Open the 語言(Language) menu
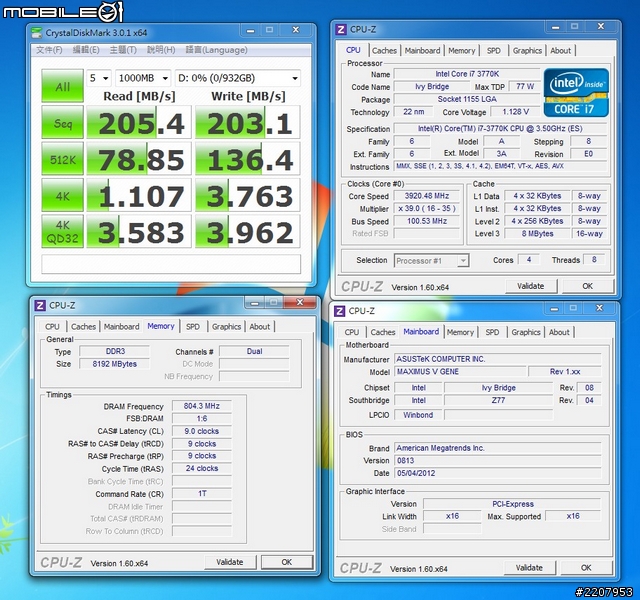The image size is (640, 600). coord(216,50)
